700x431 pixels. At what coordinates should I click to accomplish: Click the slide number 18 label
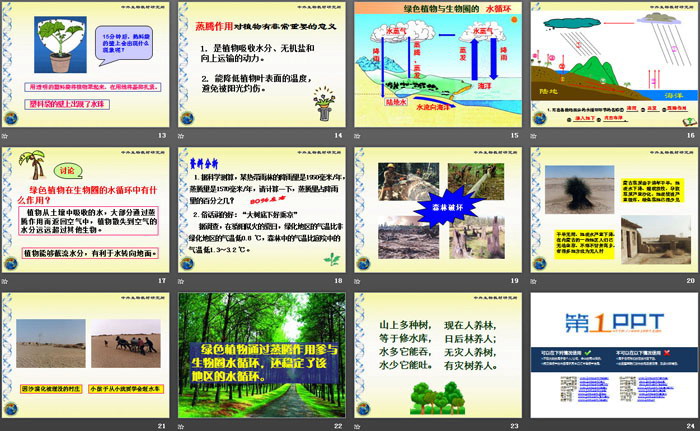point(338,281)
